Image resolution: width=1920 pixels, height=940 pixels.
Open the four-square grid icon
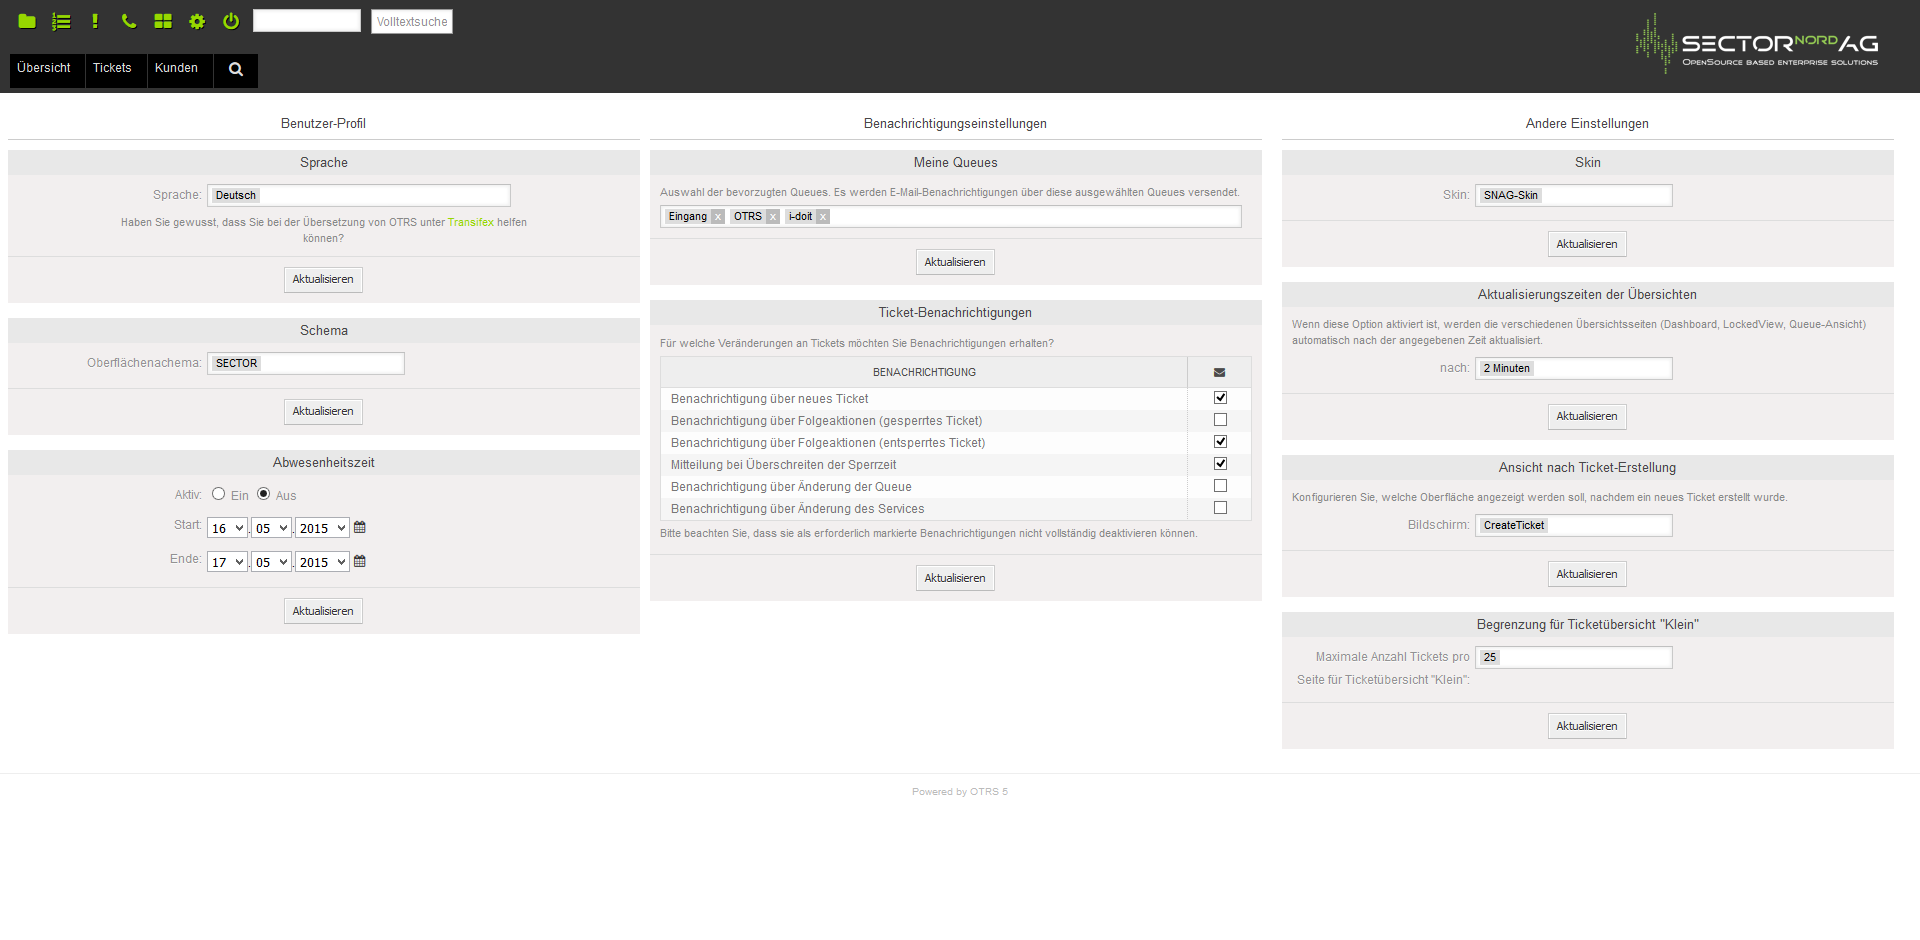[163, 21]
